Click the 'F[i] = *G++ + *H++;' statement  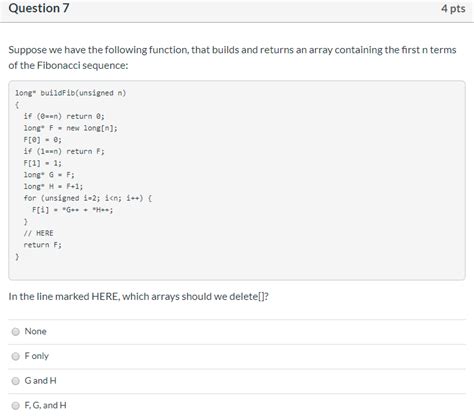(x=72, y=210)
